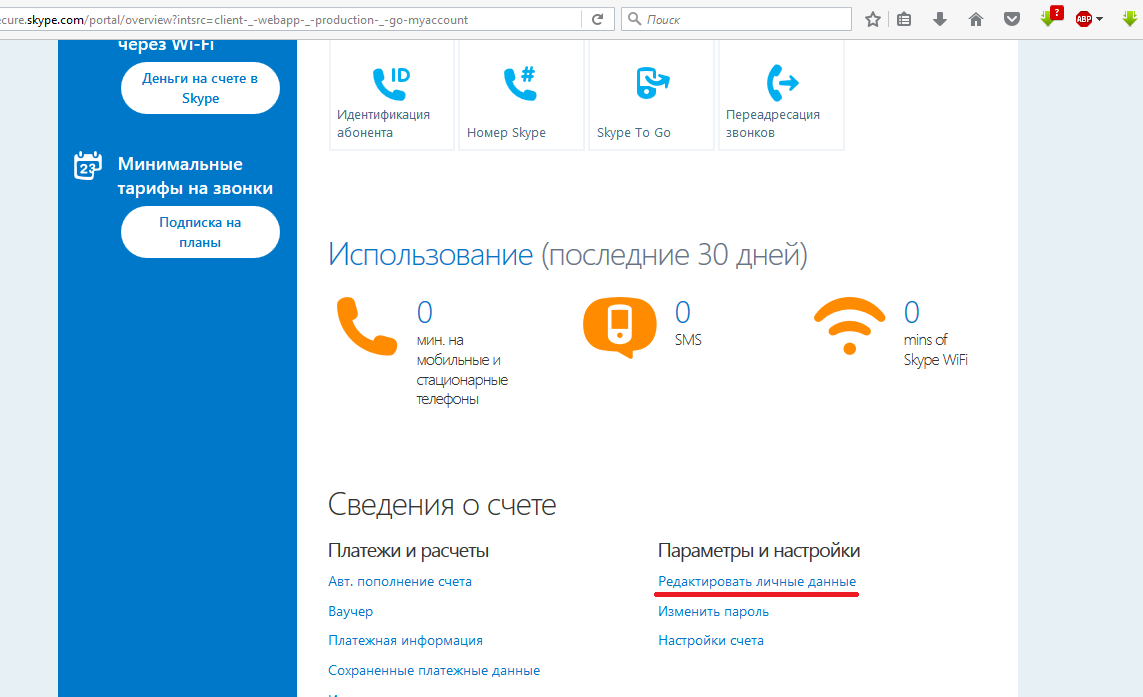The width and height of the screenshot is (1143, 697).
Task: Open the Номер Skype tile
Action: point(521,98)
